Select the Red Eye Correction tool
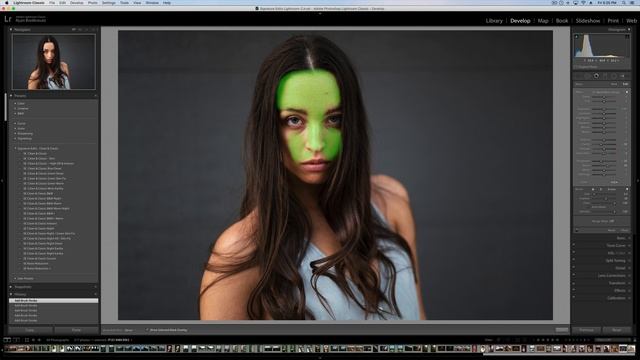This screenshot has width=640, height=360. point(596,76)
